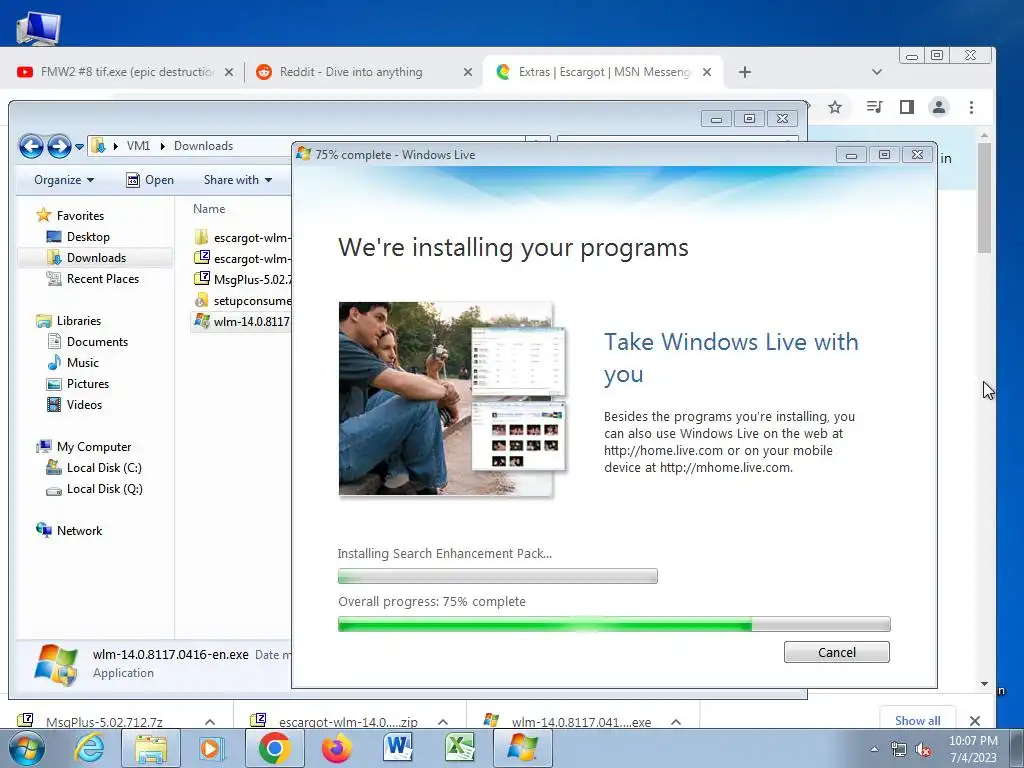Click the Name column header
The width and height of the screenshot is (1024, 768).
[209, 209]
